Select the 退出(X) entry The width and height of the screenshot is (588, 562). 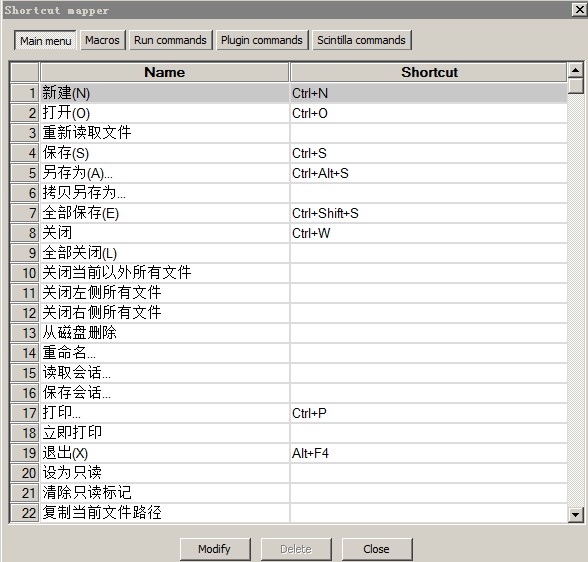pos(165,453)
